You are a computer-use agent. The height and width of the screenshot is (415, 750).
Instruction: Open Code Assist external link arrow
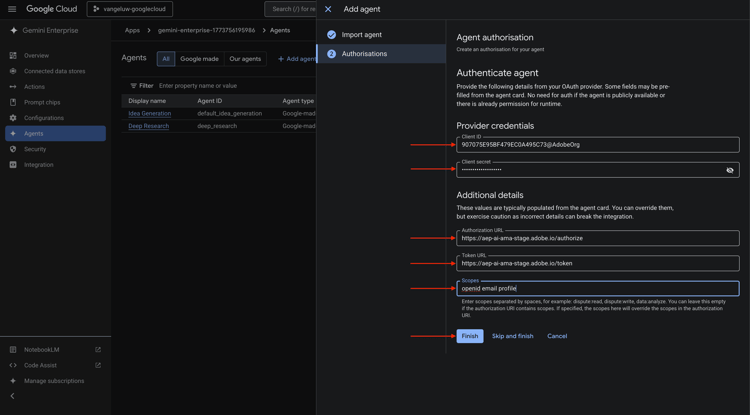98,365
